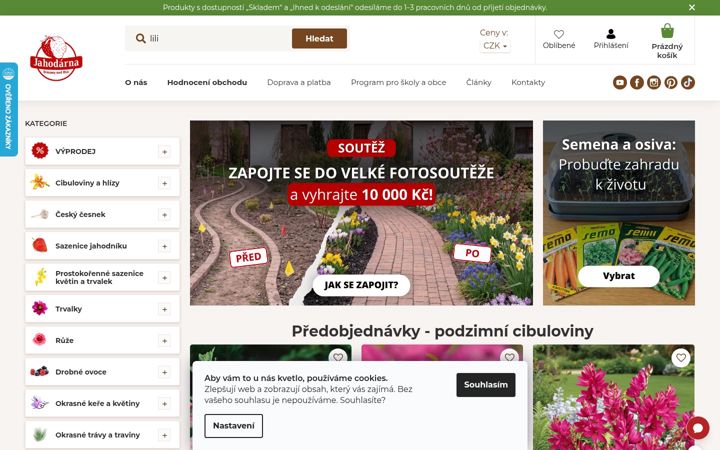Click the Růže rose icon
This screenshot has width=720, height=450.
tap(40, 340)
